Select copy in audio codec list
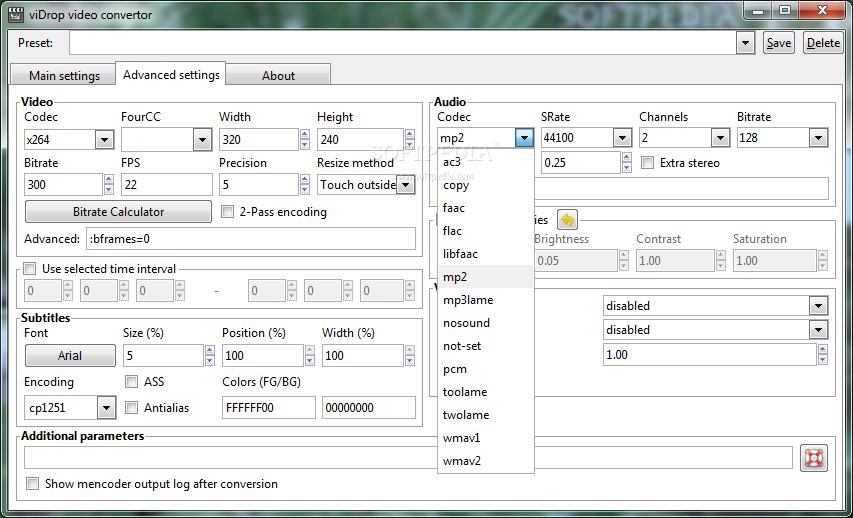 tap(485, 185)
